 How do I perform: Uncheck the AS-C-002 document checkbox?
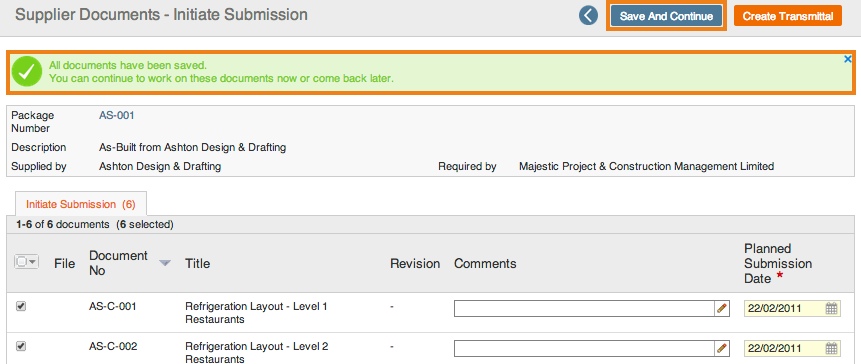pos(21,346)
